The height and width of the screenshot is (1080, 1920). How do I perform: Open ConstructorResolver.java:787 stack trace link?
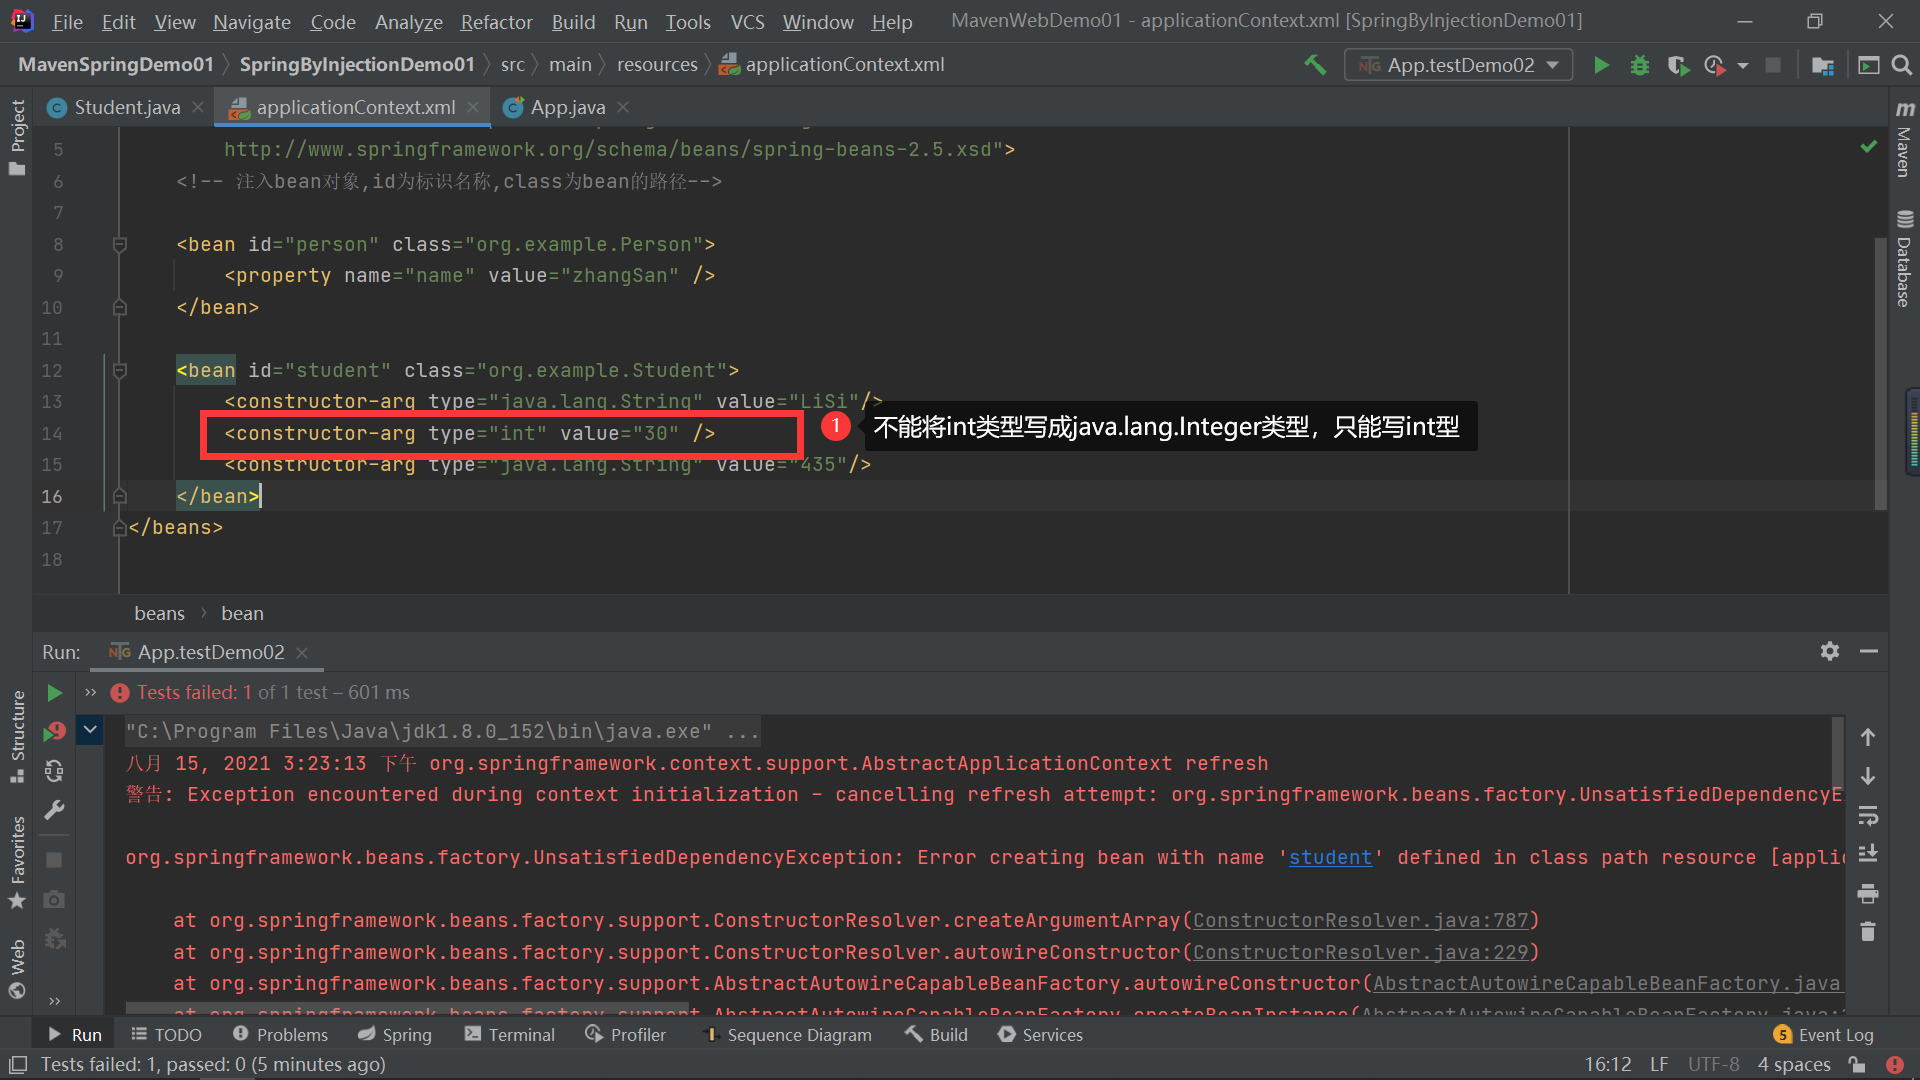click(1360, 920)
